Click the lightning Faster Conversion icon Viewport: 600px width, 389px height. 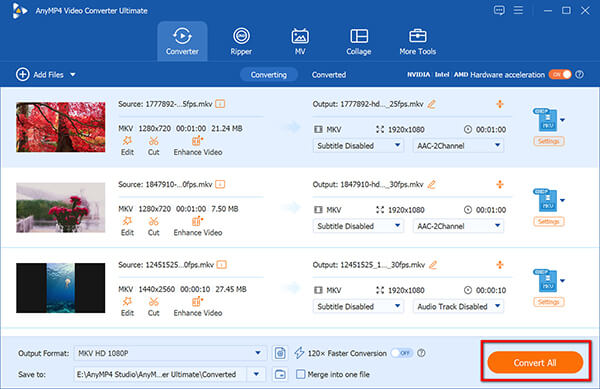click(299, 353)
